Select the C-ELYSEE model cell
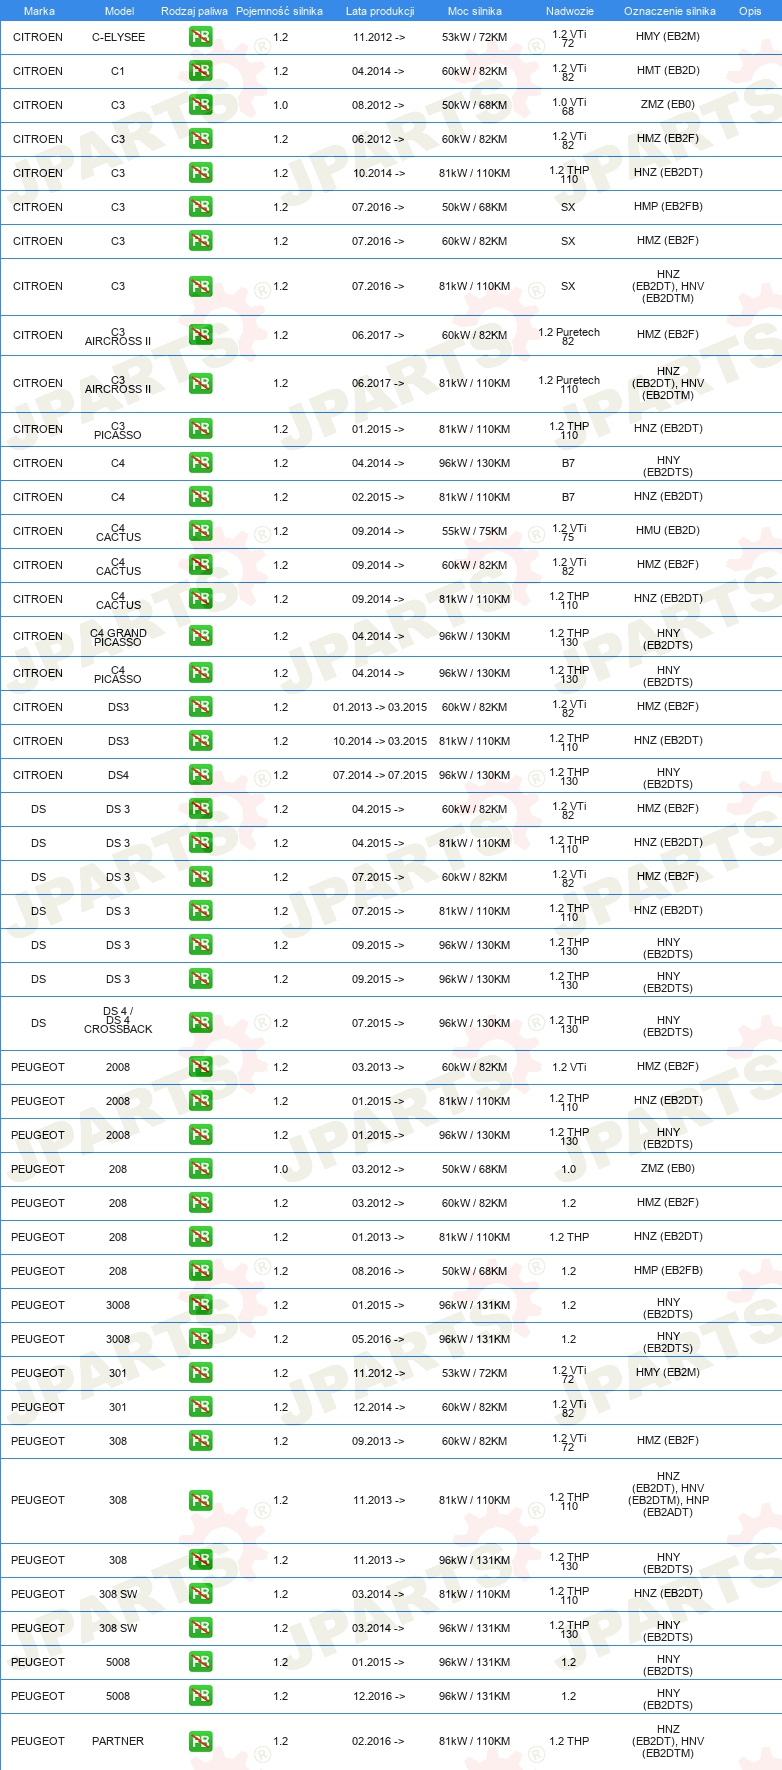Screen dimensions: 782x1770 point(118,37)
